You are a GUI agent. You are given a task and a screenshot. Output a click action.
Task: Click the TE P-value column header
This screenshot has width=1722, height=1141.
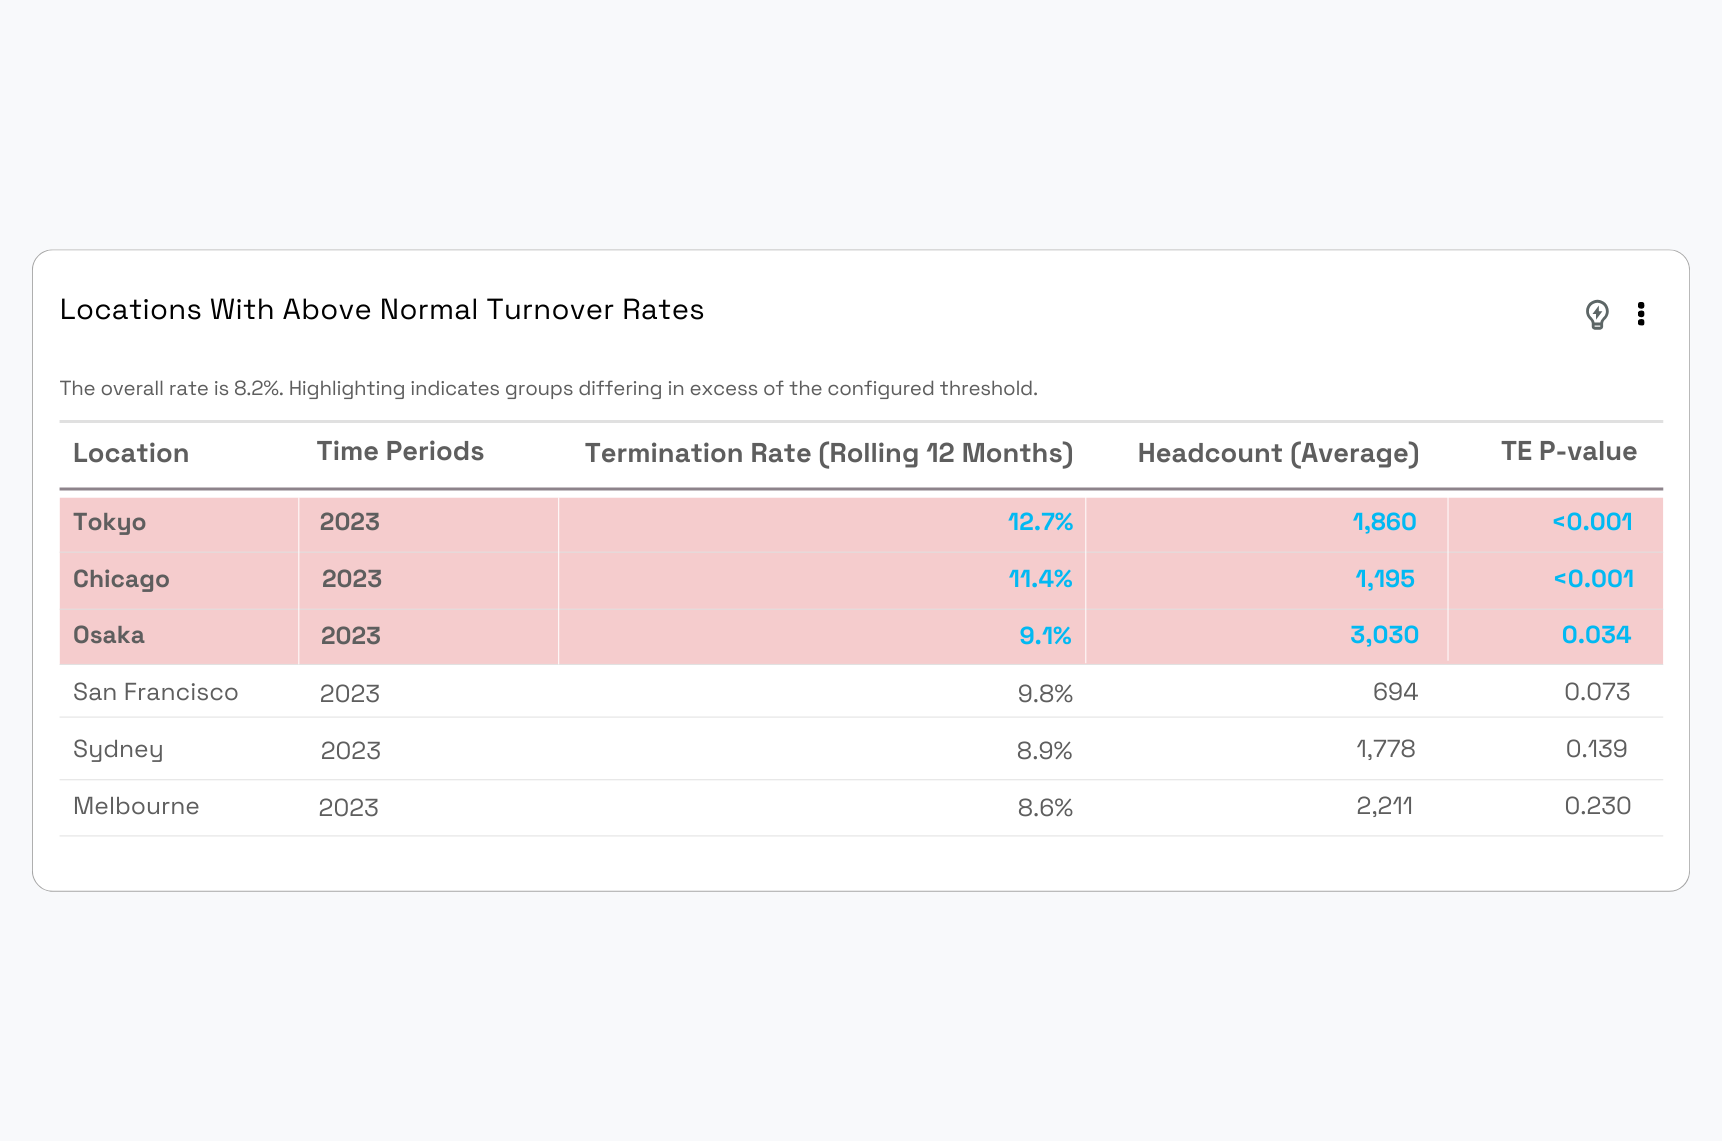pyautogui.click(x=1567, y=451)
